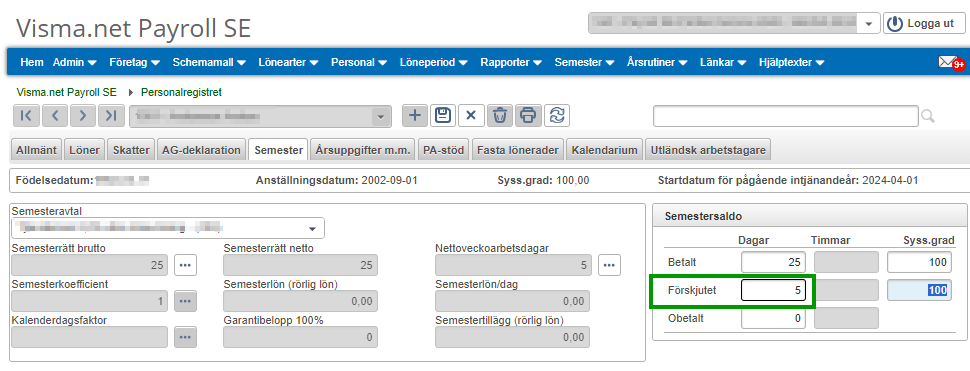Click the Personalregistret breadcrumb link
Screen dimensions: 970x371
point(181,93)
